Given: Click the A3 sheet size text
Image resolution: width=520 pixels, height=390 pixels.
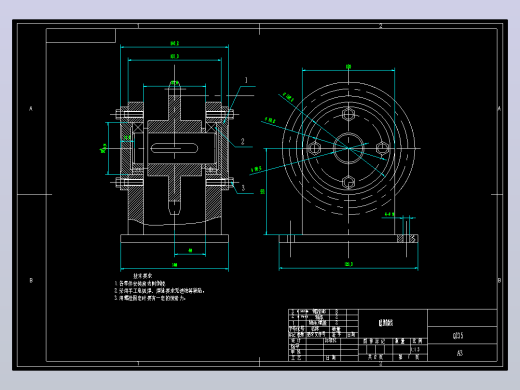Looking at the screenshot, I should pyautogui.click(x=460, y=353).
